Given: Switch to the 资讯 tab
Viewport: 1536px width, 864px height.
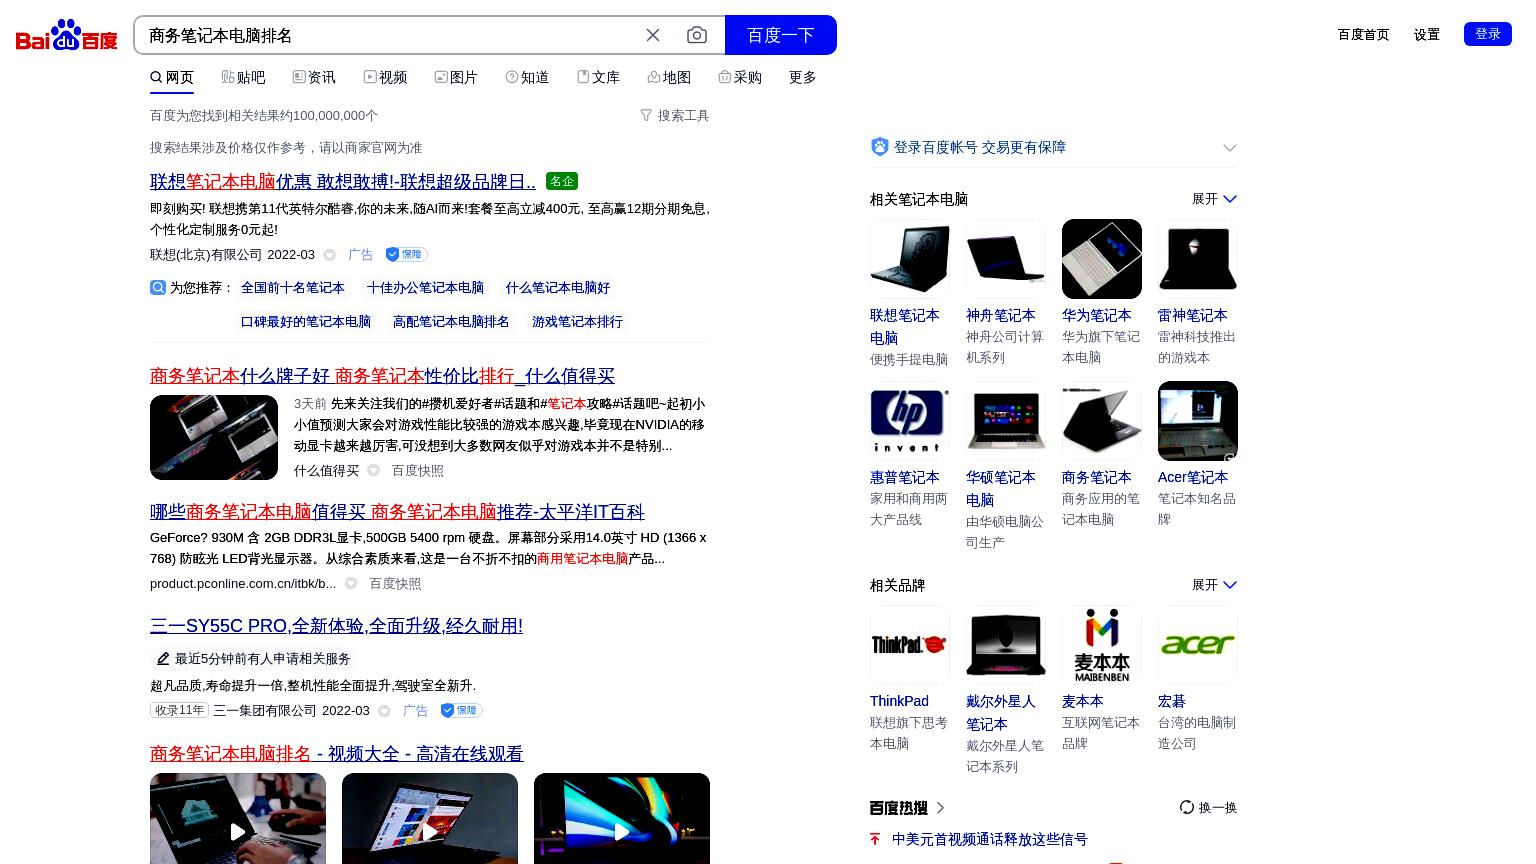Looking at the screenshot, I should click(314, 77).
